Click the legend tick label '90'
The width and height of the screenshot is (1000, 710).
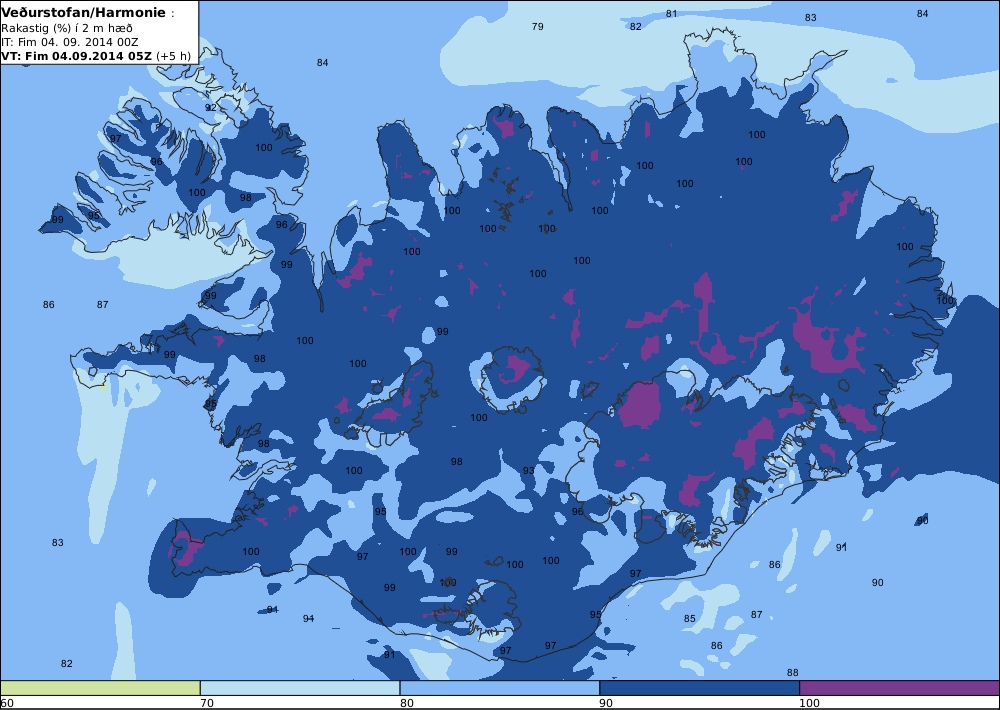point(607,703)
